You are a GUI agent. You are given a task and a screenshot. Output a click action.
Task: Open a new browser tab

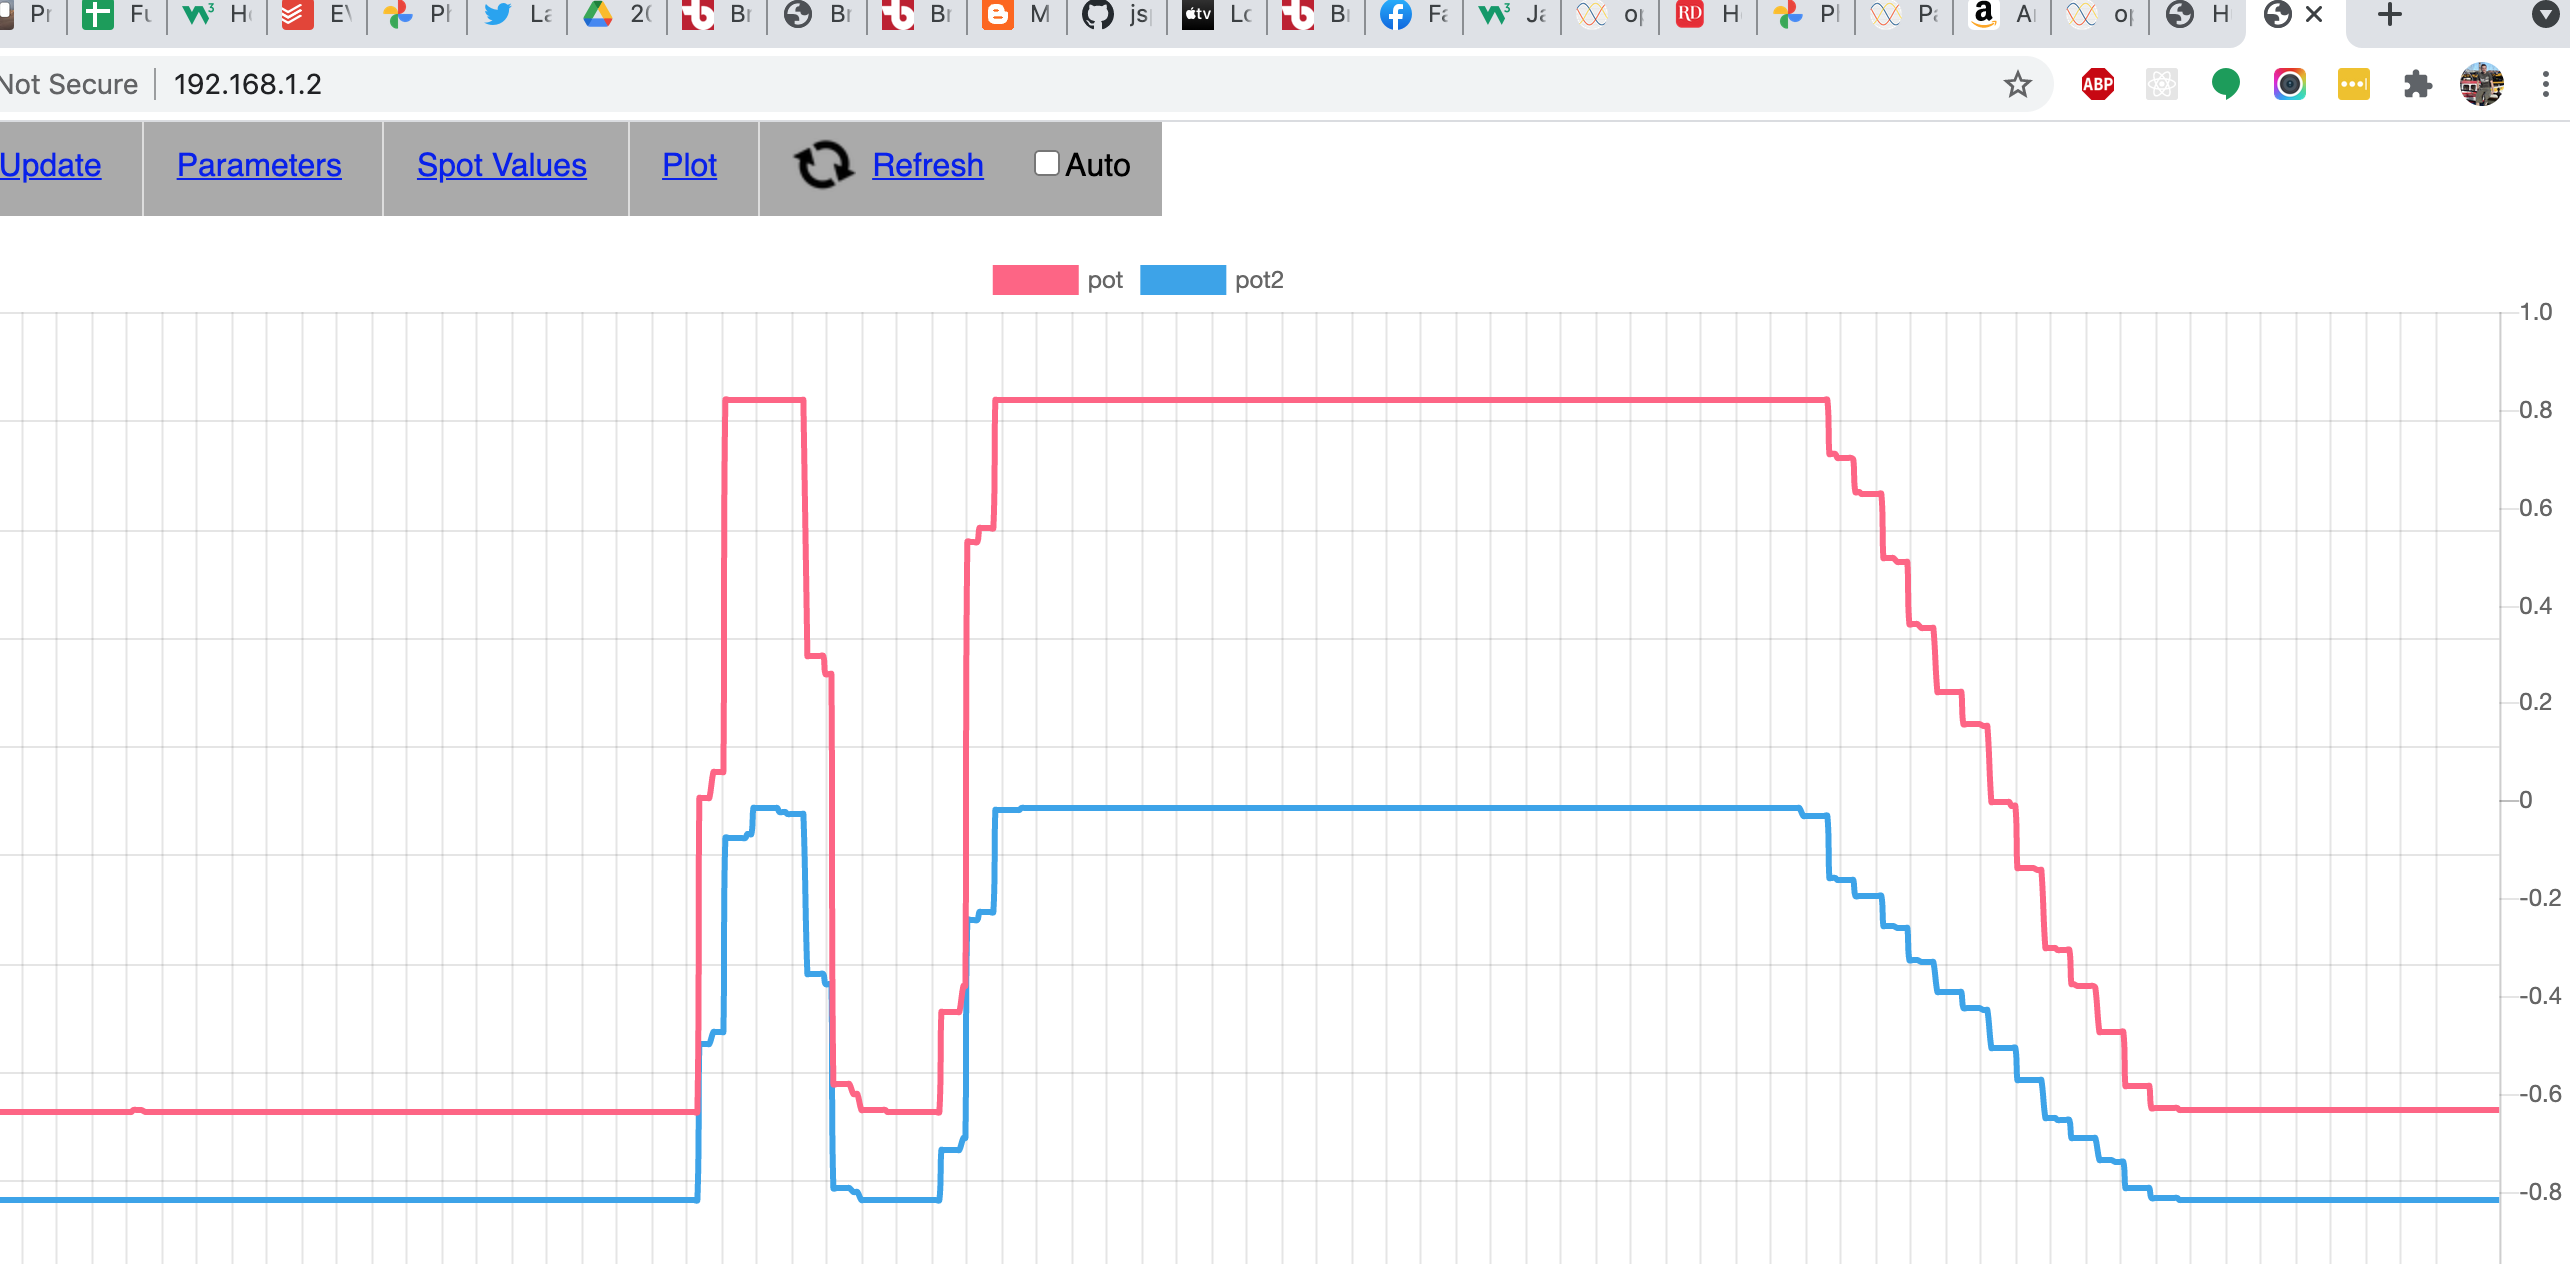click(x=2389, y=15)
